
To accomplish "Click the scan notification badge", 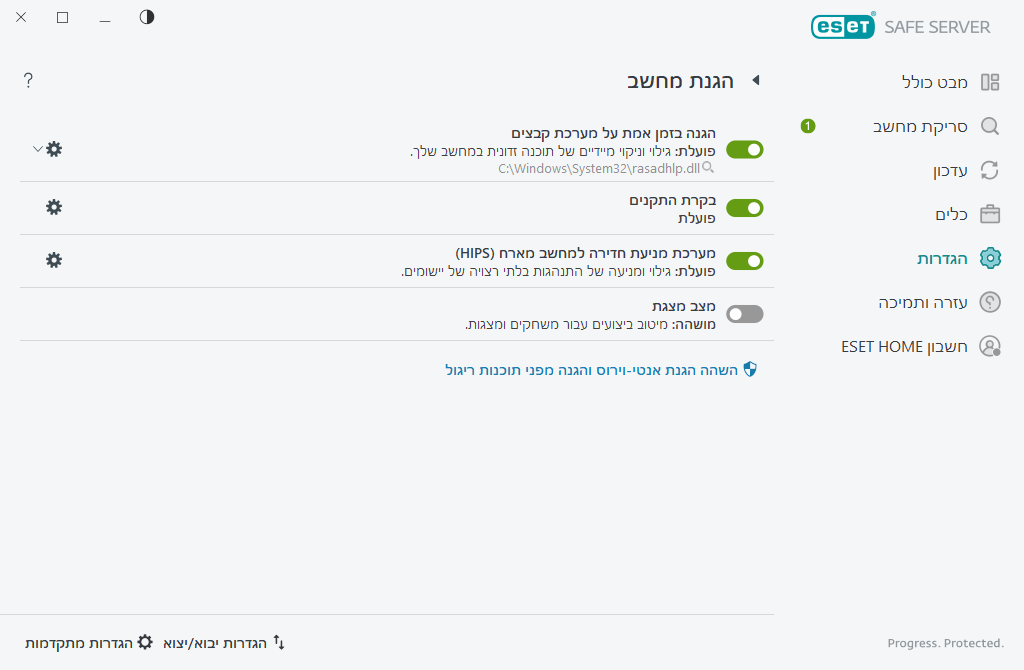I will pos(808,126).
